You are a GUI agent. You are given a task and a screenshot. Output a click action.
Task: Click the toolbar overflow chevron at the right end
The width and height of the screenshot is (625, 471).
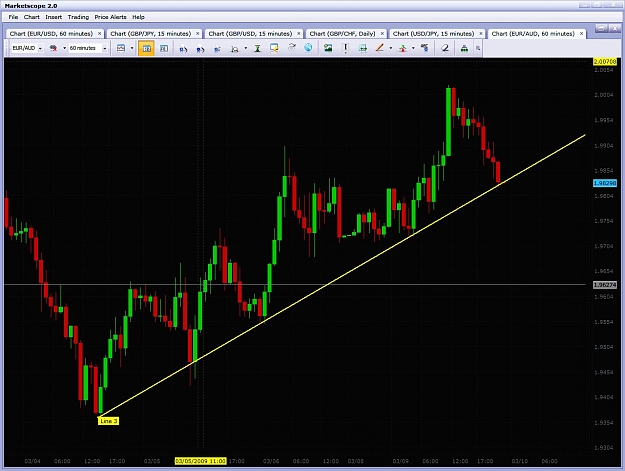pyautogui.click(x=478, y=48)
